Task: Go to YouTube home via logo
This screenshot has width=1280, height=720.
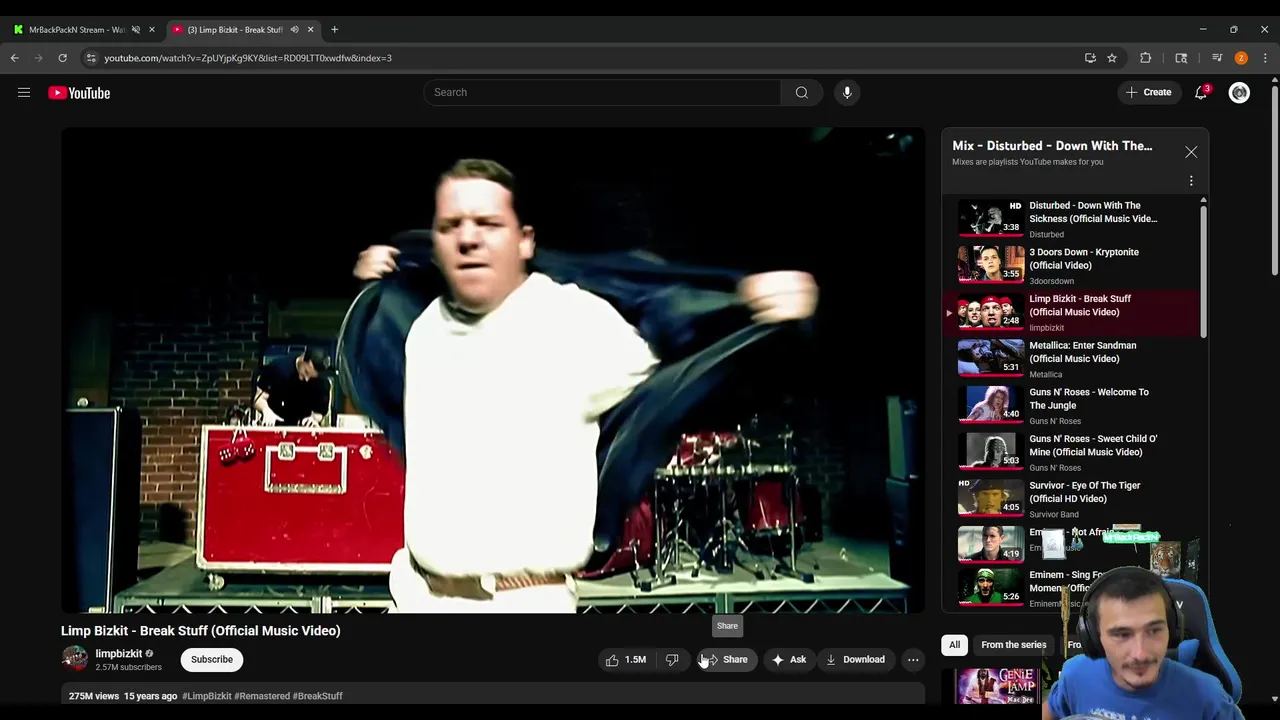Action: coord(79,93)
